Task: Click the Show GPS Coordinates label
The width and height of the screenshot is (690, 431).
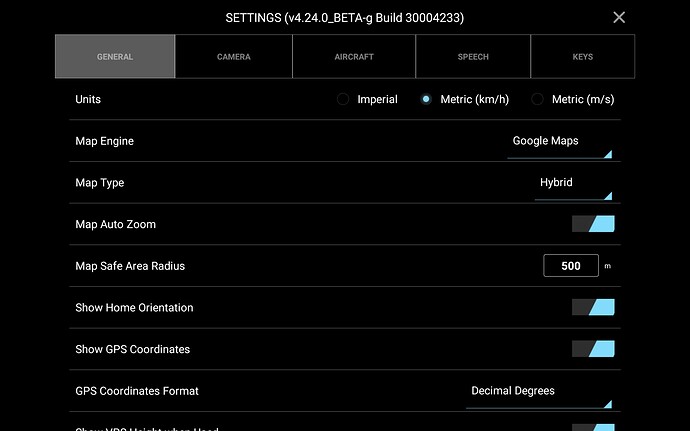Action: tap(132, 349)
